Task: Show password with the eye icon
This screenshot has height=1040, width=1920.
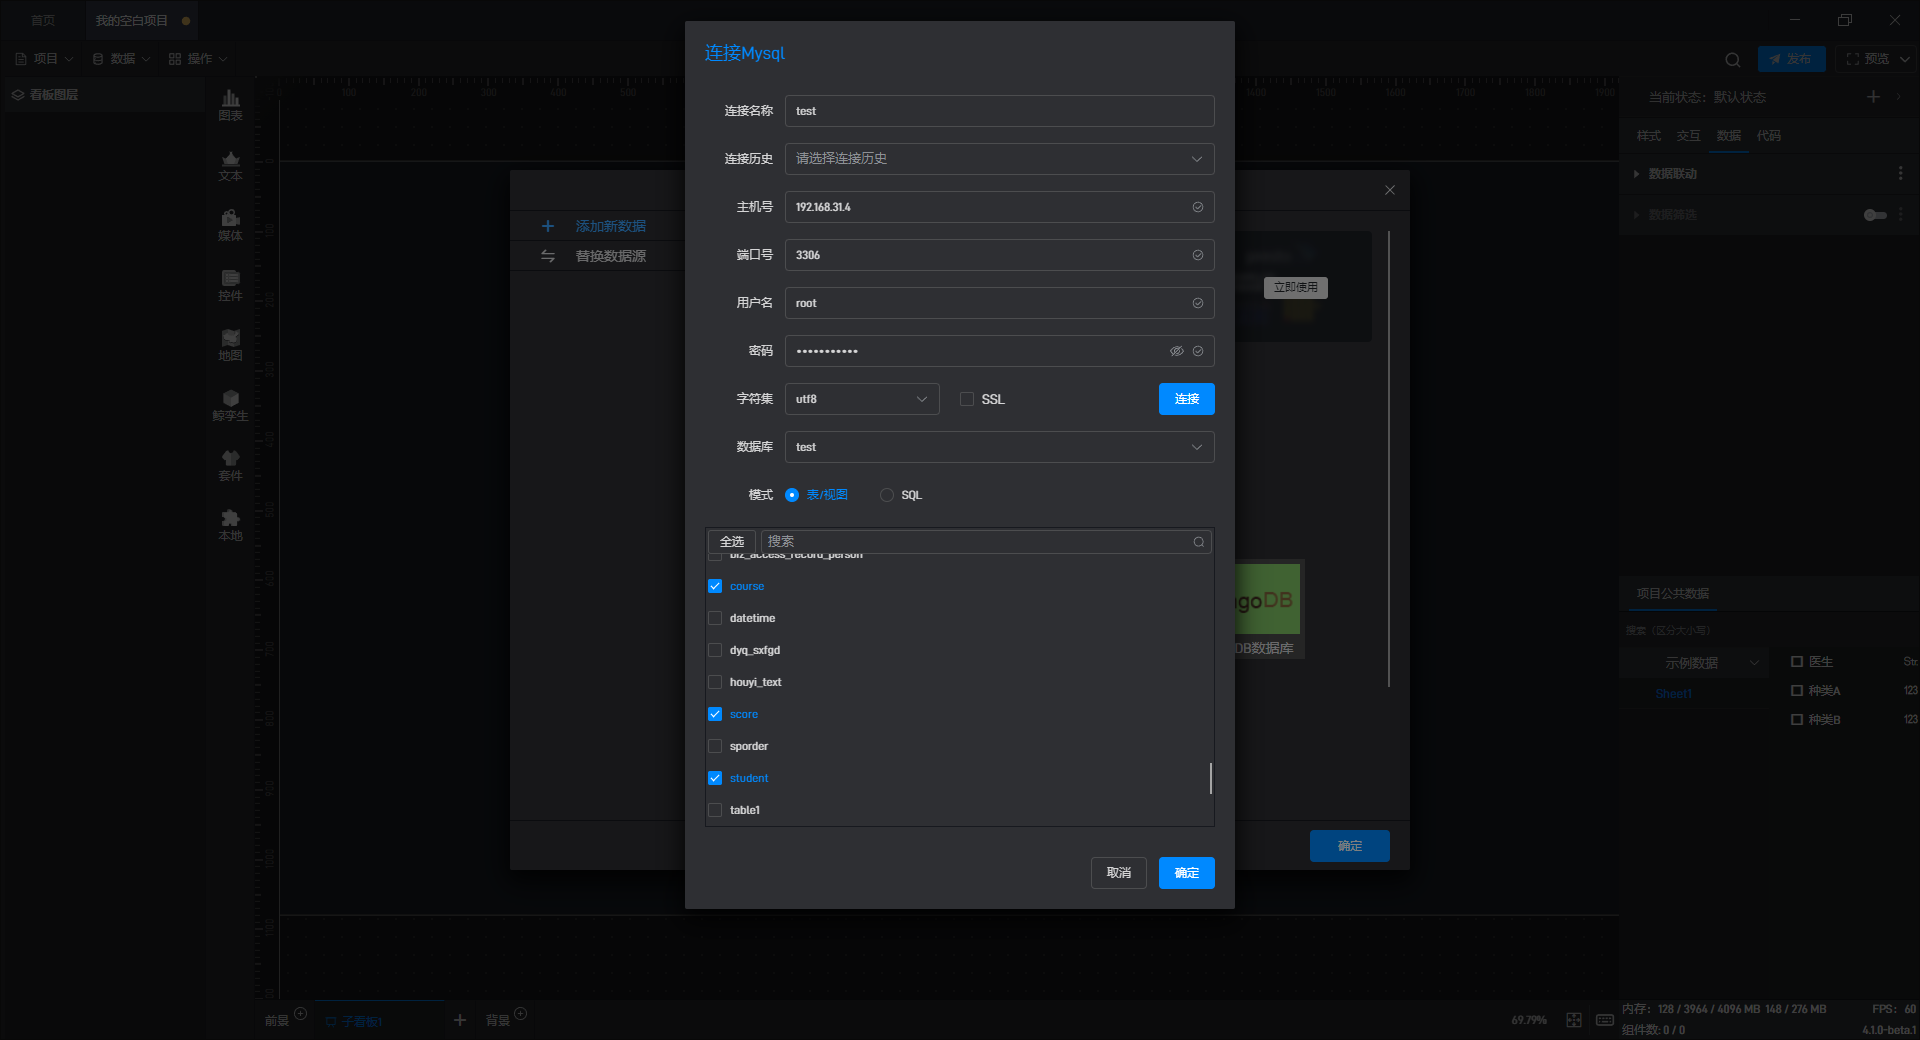Action: pyautogui.click(x=1177, y=351)
